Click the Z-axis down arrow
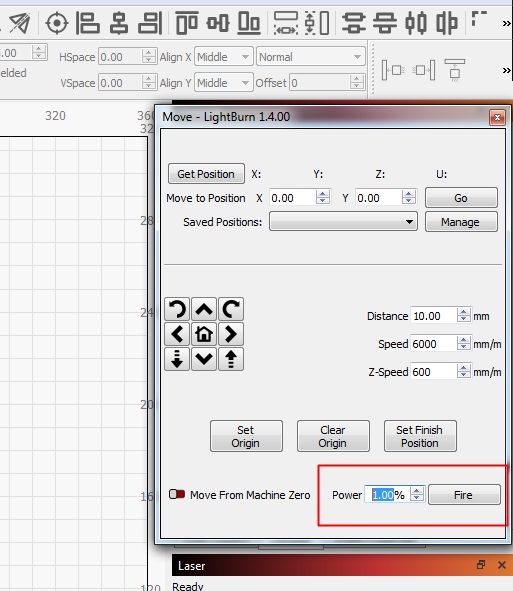Image resolution: width=513 pixels, height=591 pixels. (x=177, y=359)
